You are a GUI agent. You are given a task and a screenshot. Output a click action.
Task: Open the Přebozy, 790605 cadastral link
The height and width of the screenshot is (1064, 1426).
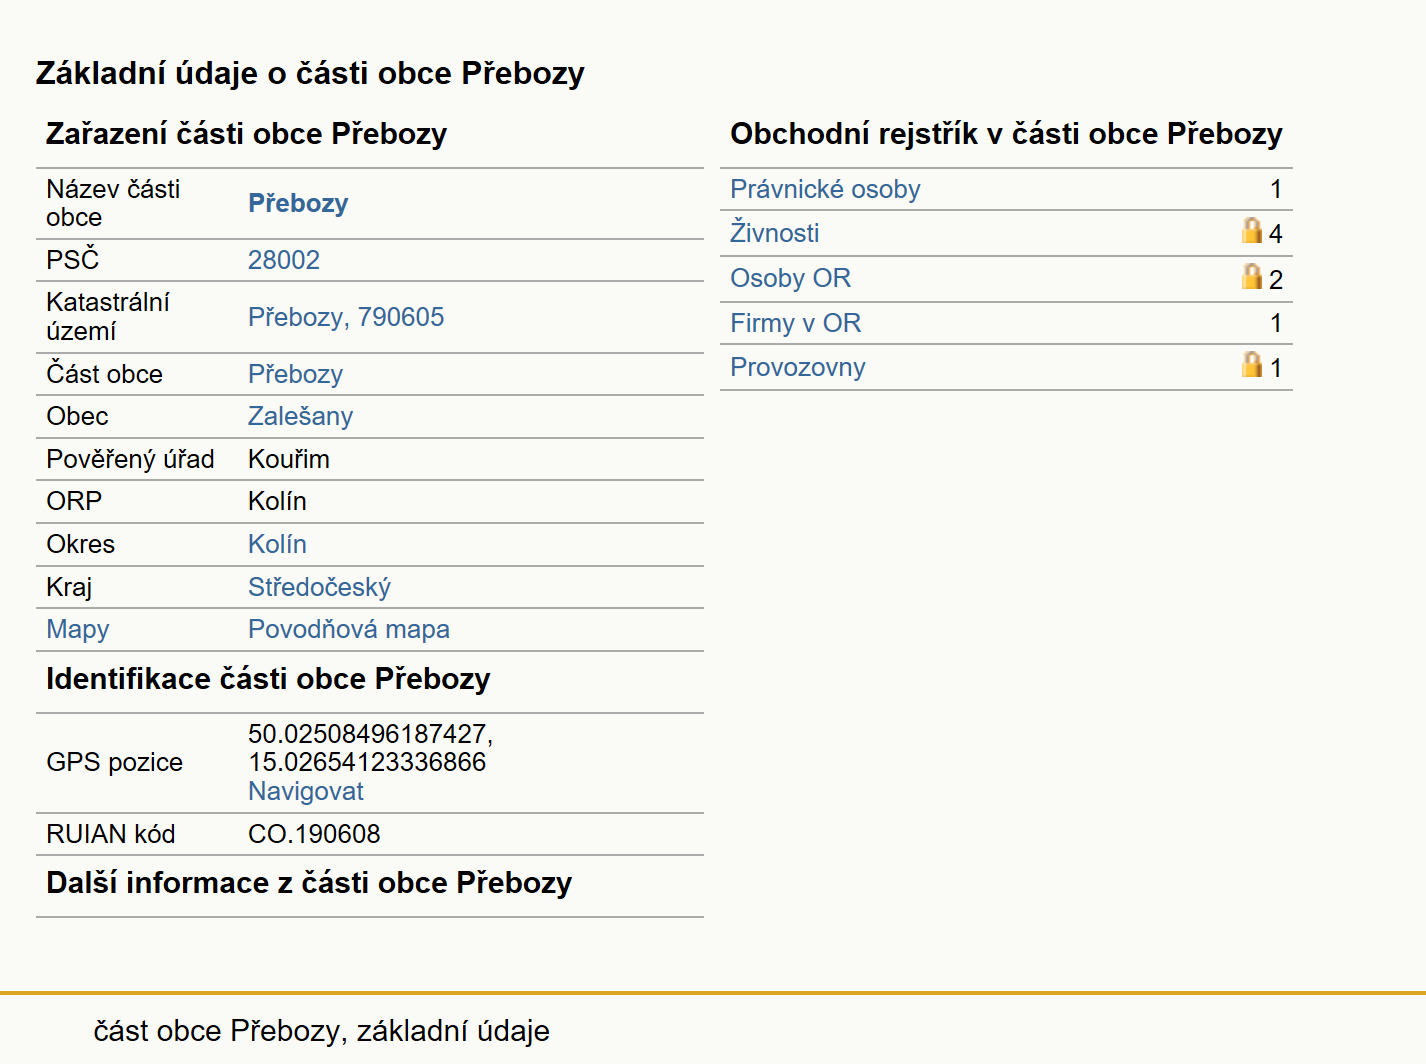[x=346, y=317]
